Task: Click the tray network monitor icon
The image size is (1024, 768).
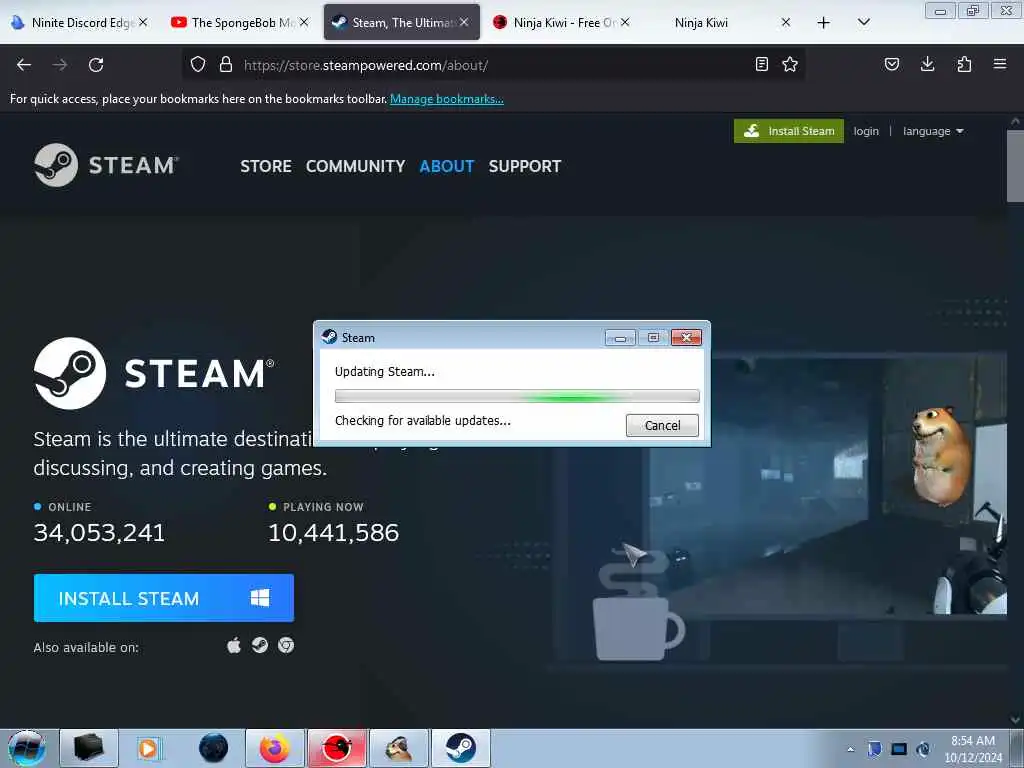Action: click(x=899, y=749)
